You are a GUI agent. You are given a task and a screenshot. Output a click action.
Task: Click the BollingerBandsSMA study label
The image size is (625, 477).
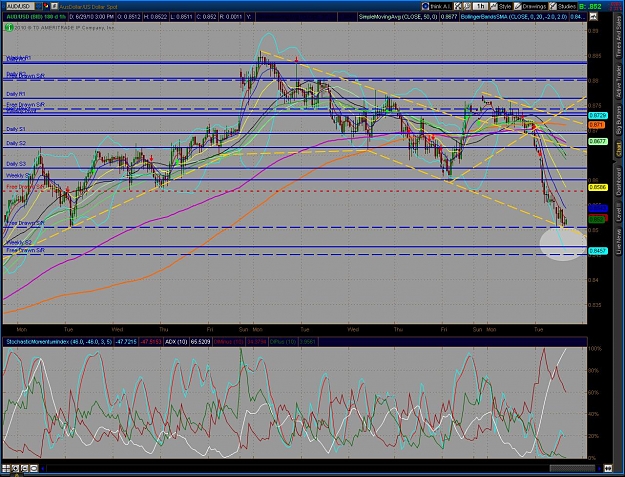click(514, 17)
